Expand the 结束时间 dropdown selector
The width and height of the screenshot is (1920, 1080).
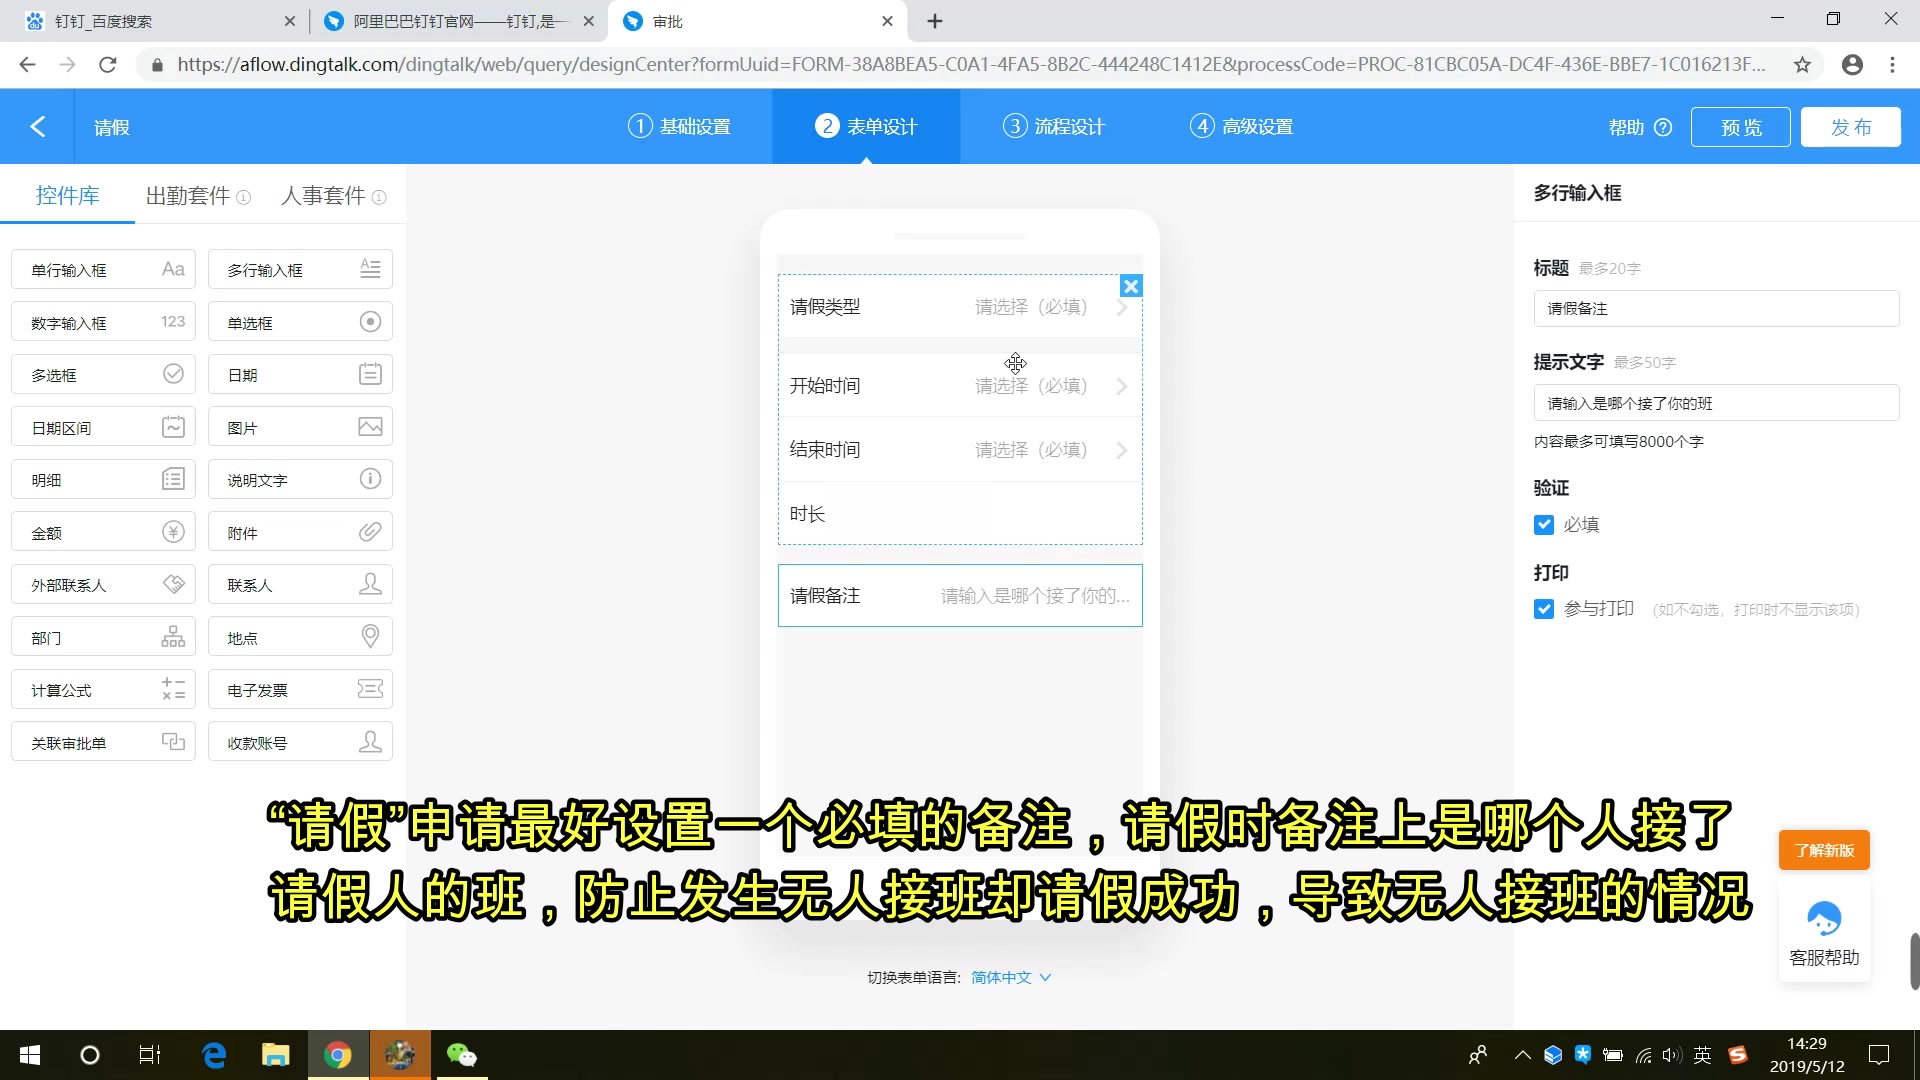pyautogui.click(x=1120, y=448)
